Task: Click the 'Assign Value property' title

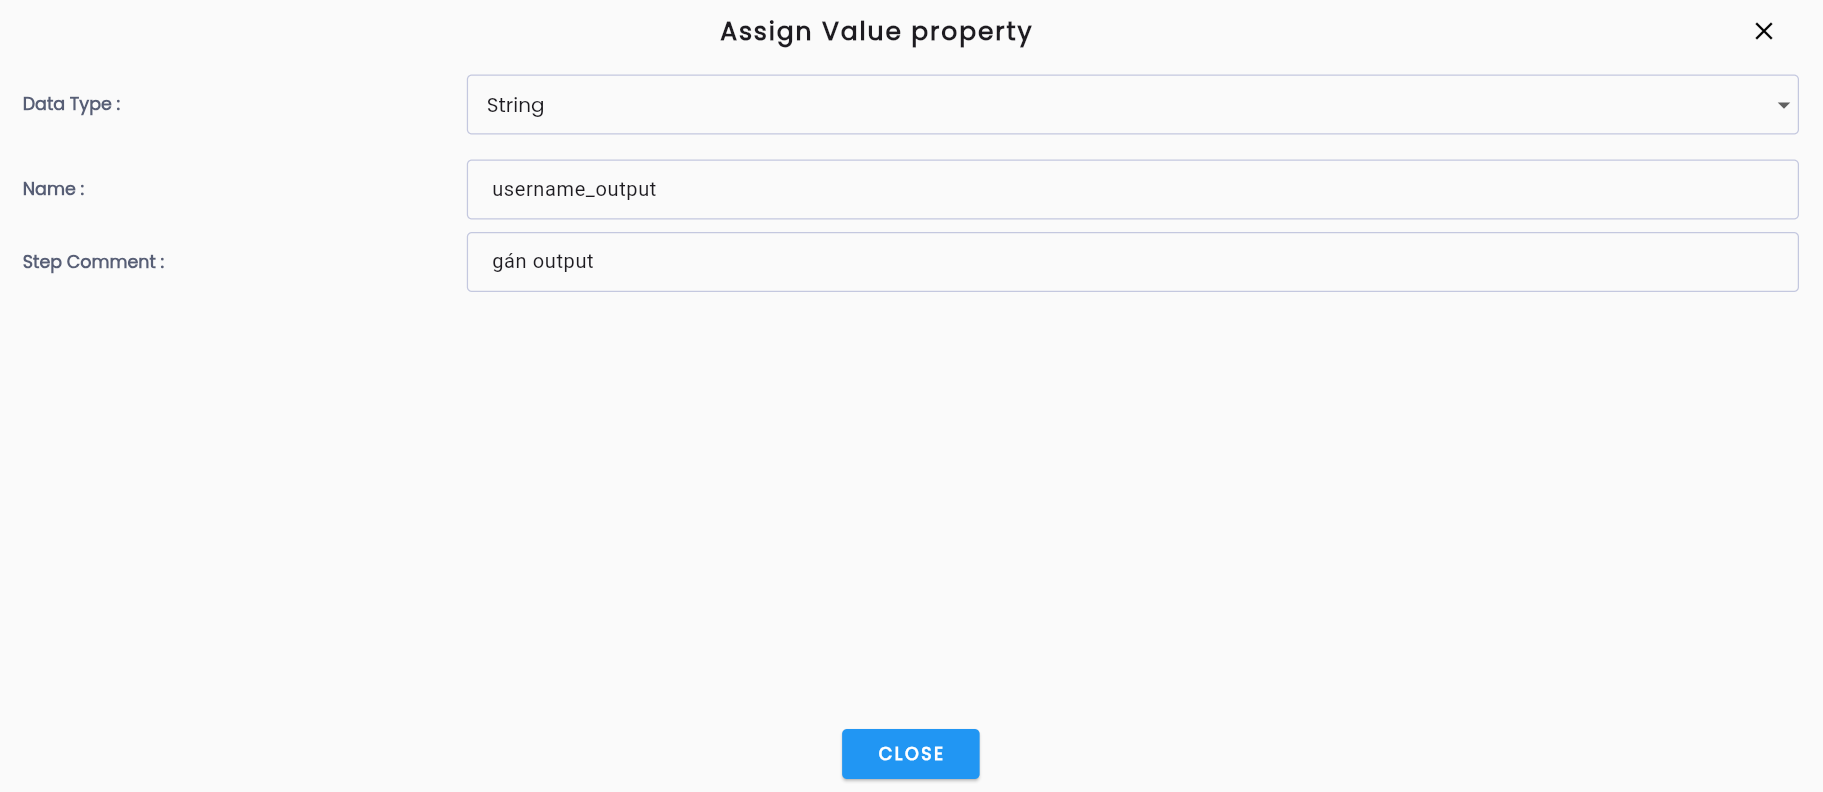Action: tap(876, 32)
